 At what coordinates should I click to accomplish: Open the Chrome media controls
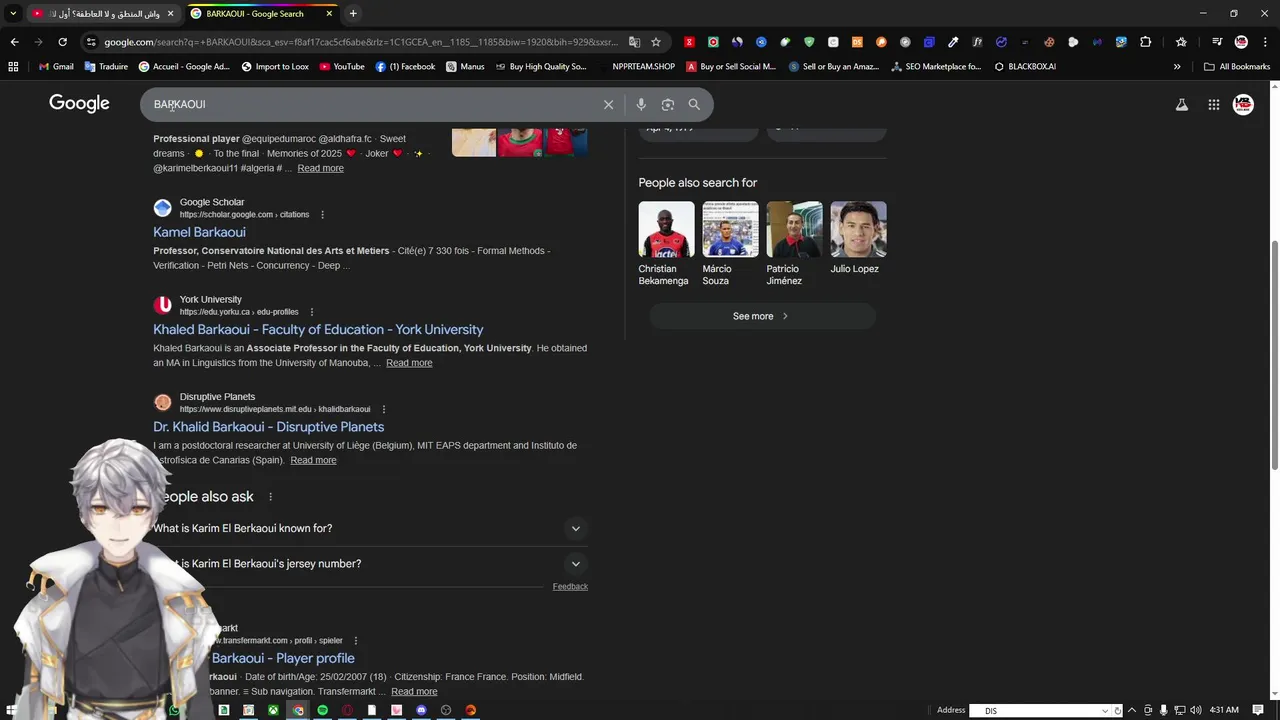1217,42
